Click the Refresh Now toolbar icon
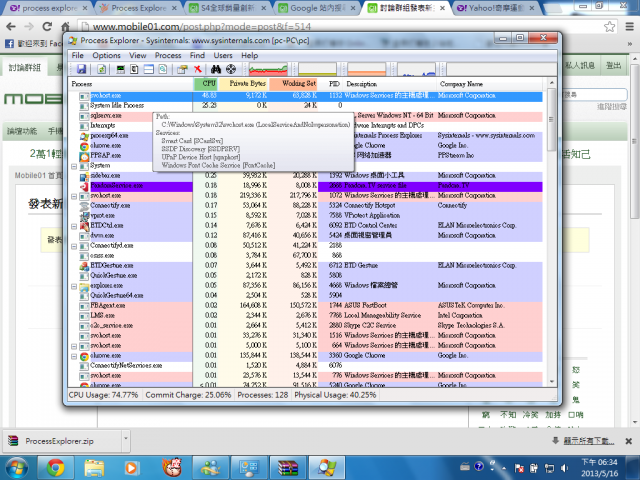640x480 pixels. coord(102,69)
